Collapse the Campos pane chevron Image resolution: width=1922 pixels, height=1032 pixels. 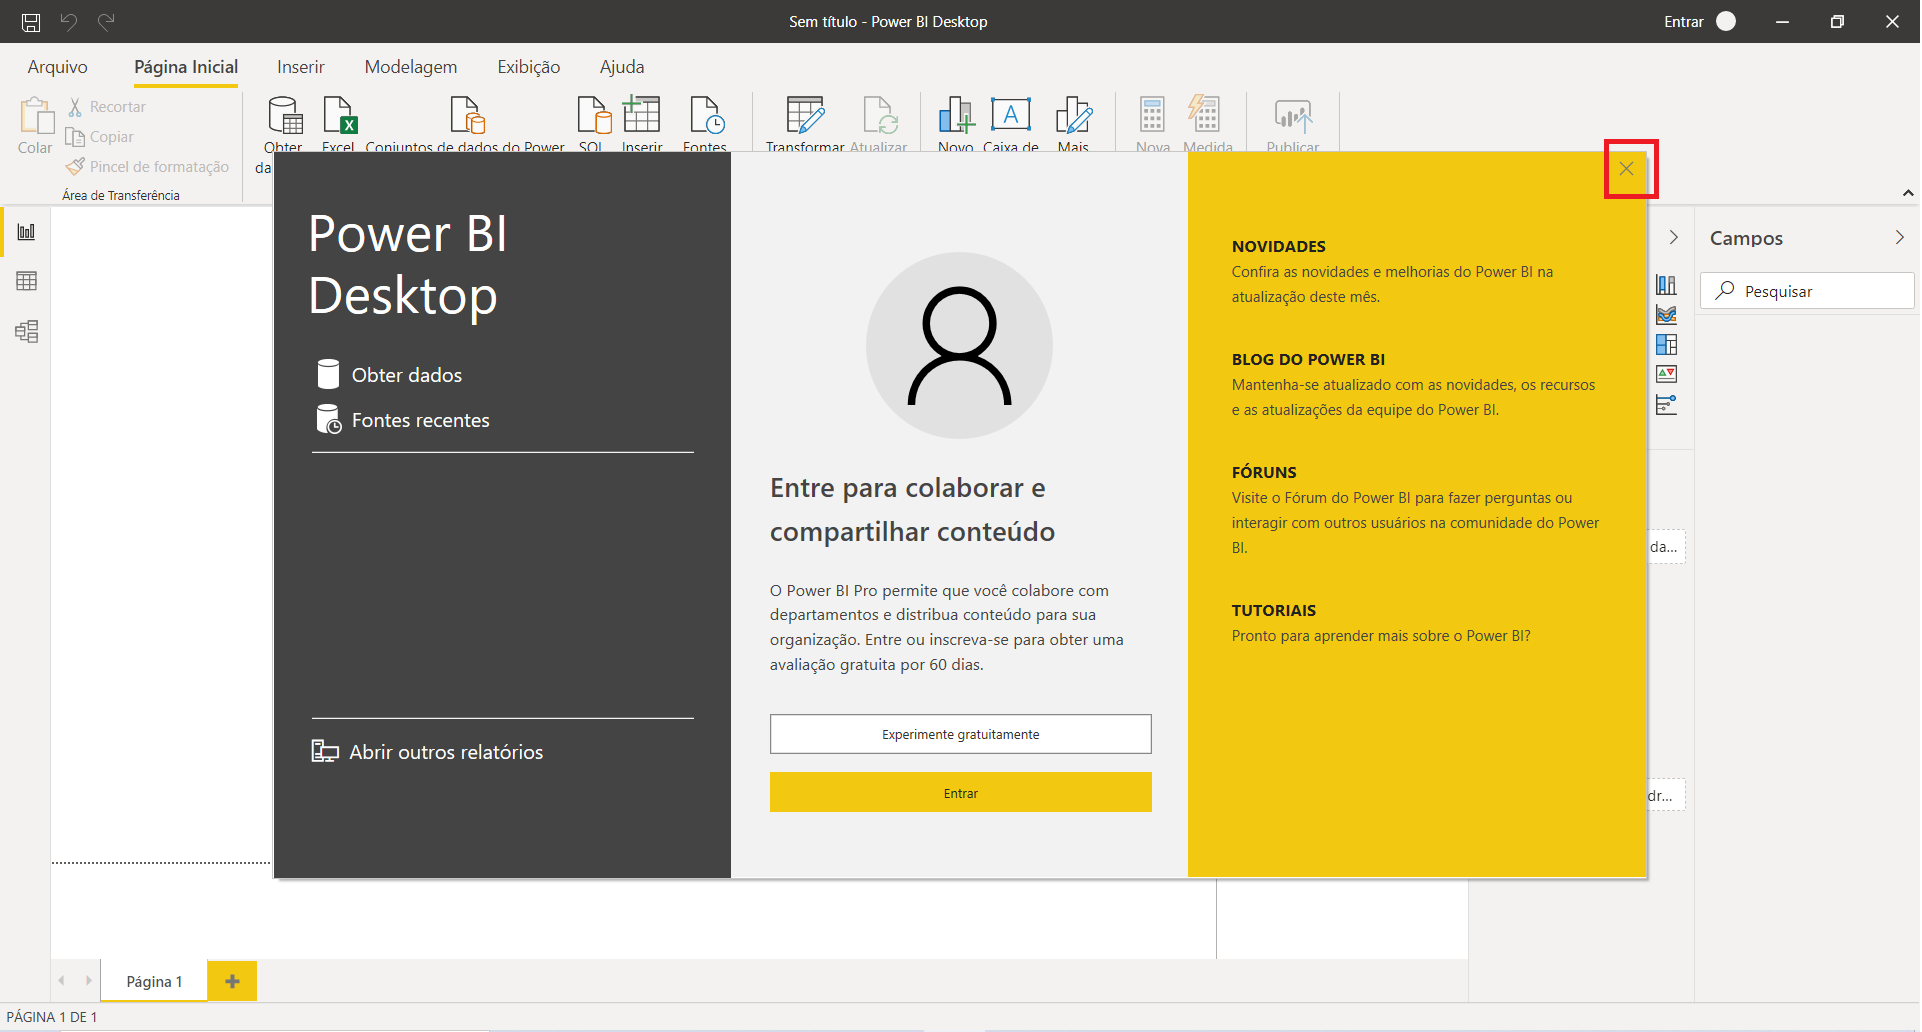1899,238
